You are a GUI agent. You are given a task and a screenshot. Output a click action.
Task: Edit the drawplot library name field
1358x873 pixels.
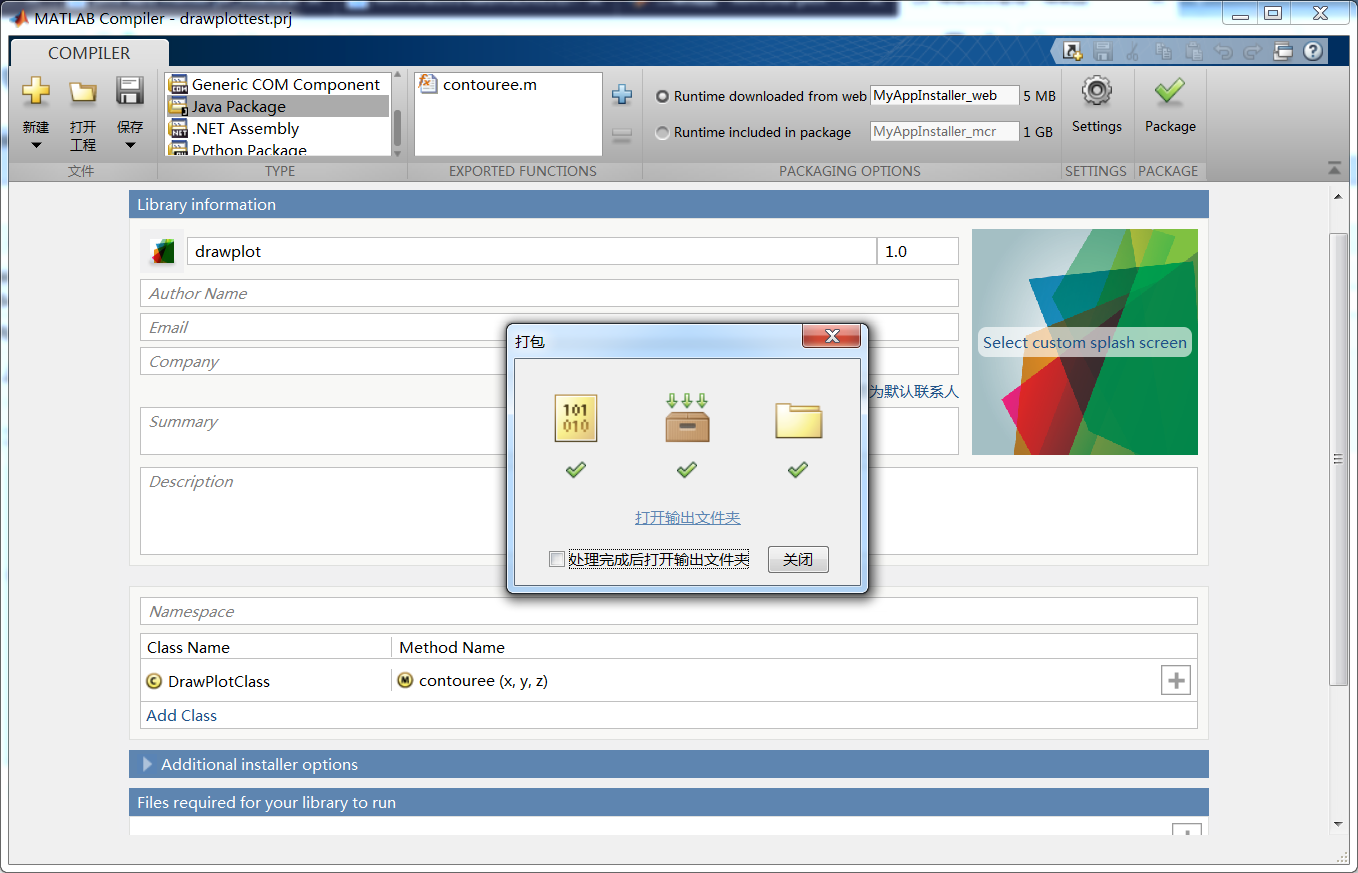[531, 251]
